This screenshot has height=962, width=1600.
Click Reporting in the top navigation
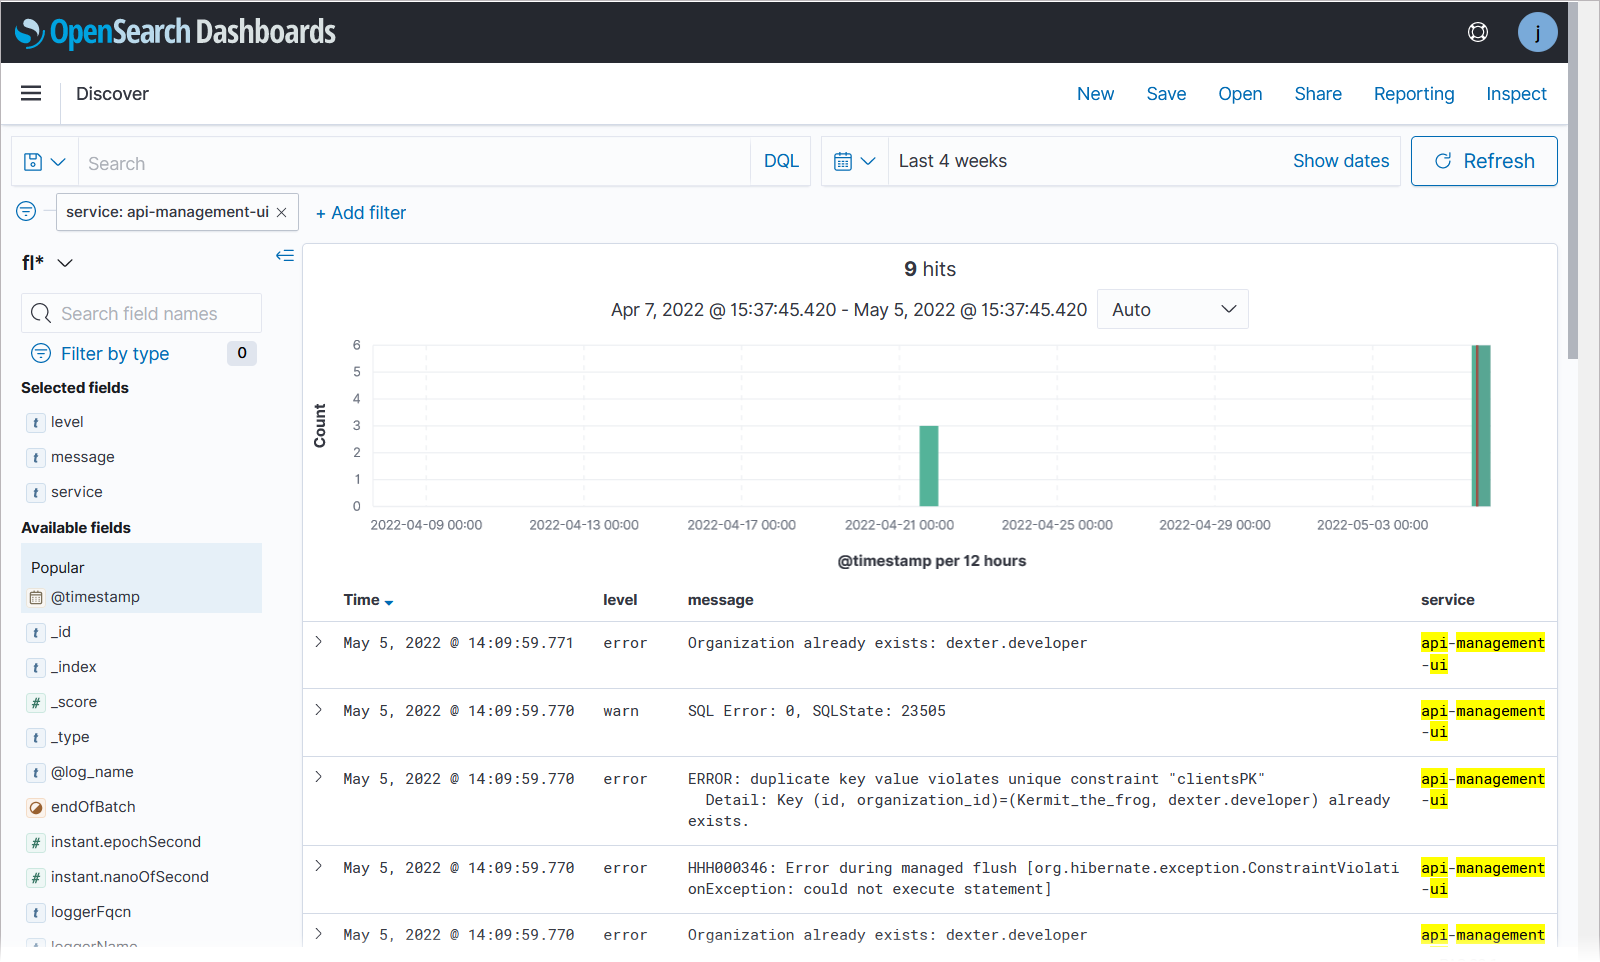[x=1413, y=93]
